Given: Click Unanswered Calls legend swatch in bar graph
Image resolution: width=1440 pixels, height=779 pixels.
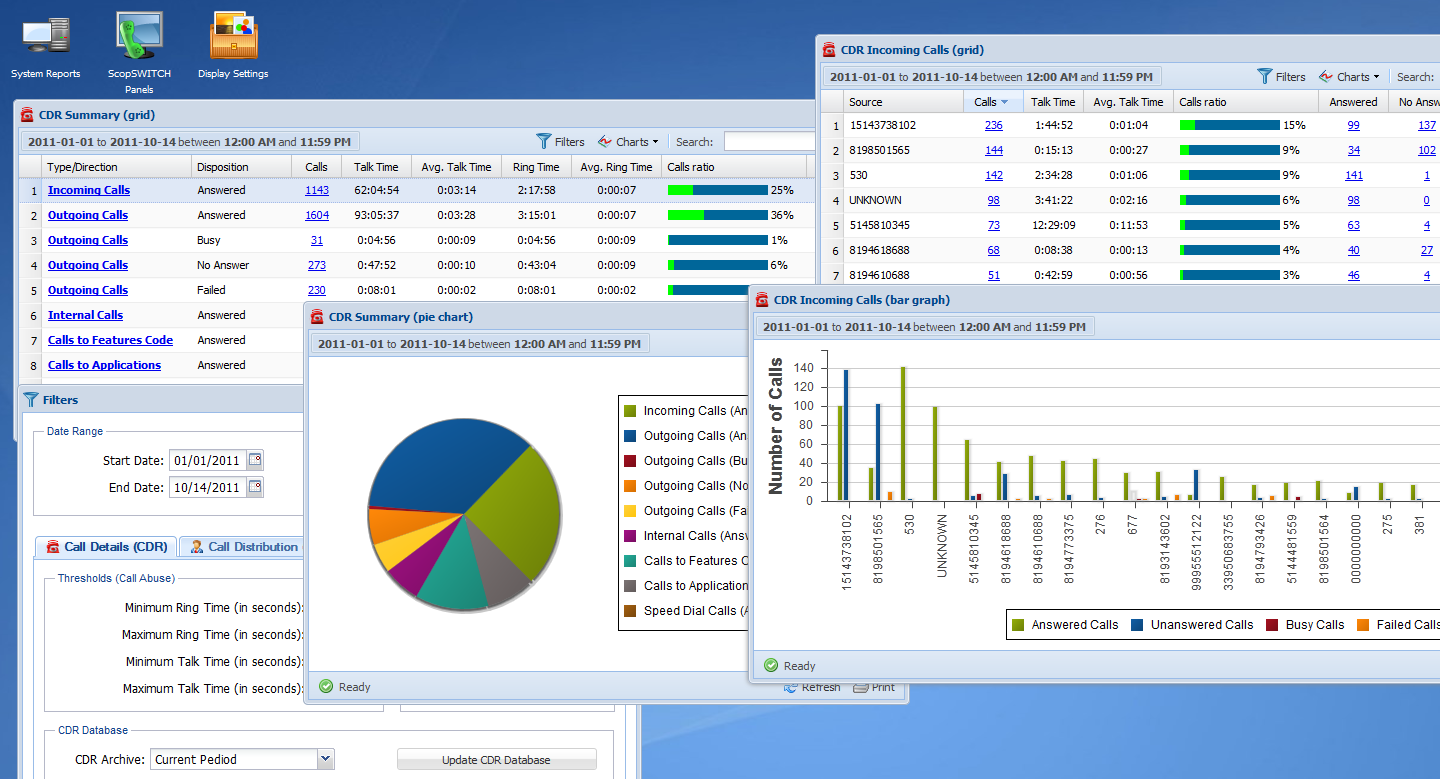Looking at the screenshot, I should (x=1137, y=625).
